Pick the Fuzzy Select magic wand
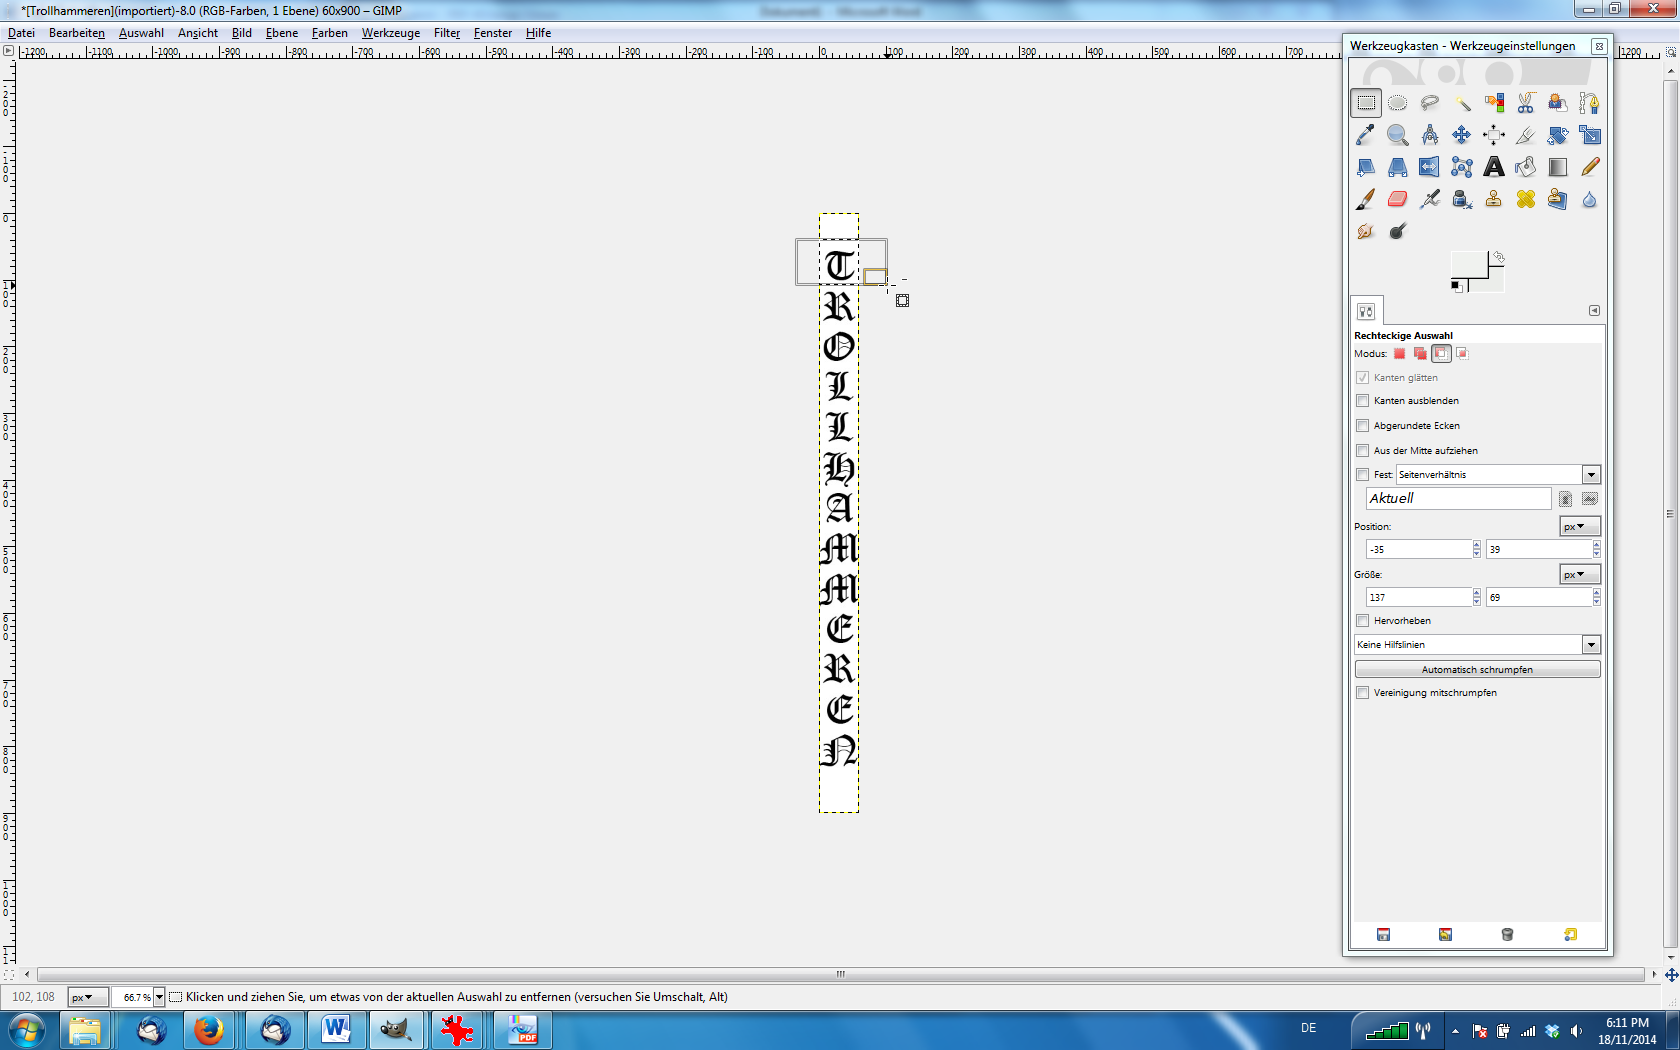 (x=1462, y=103)
